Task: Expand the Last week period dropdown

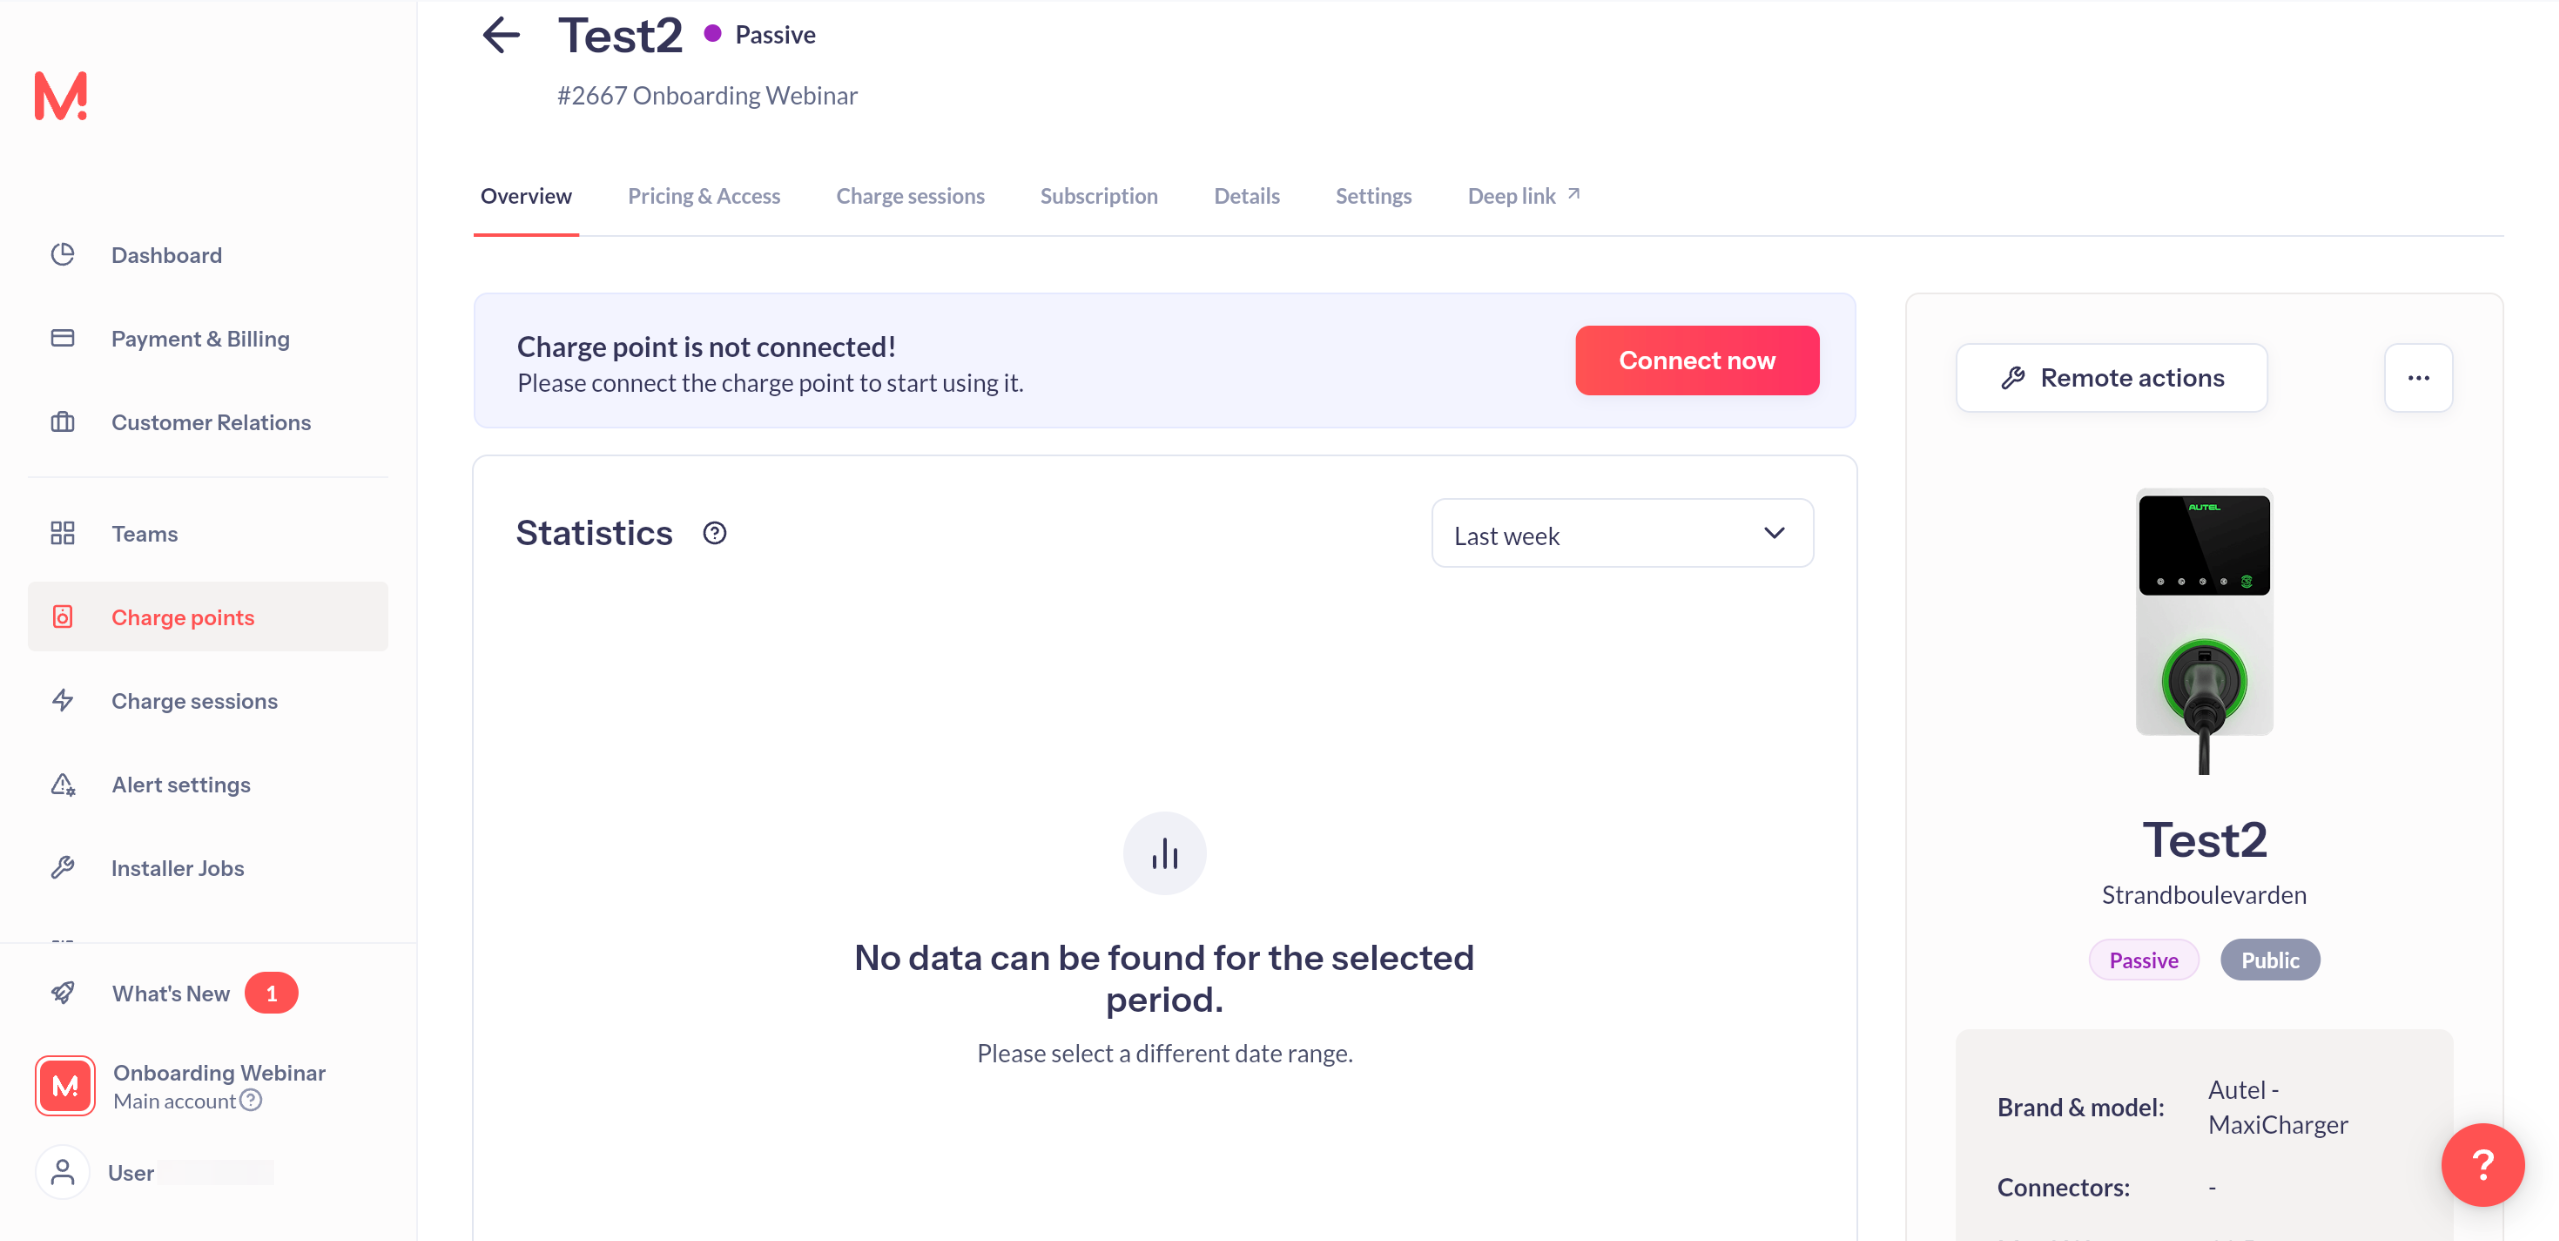Action: (1622, 534)
